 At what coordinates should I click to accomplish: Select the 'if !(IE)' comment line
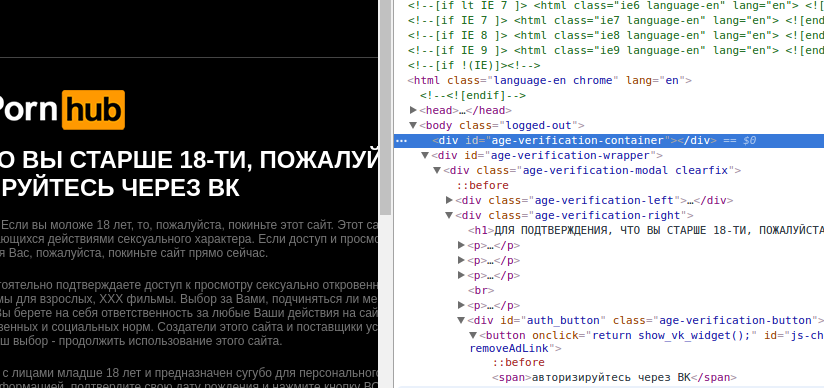(474, 66)
